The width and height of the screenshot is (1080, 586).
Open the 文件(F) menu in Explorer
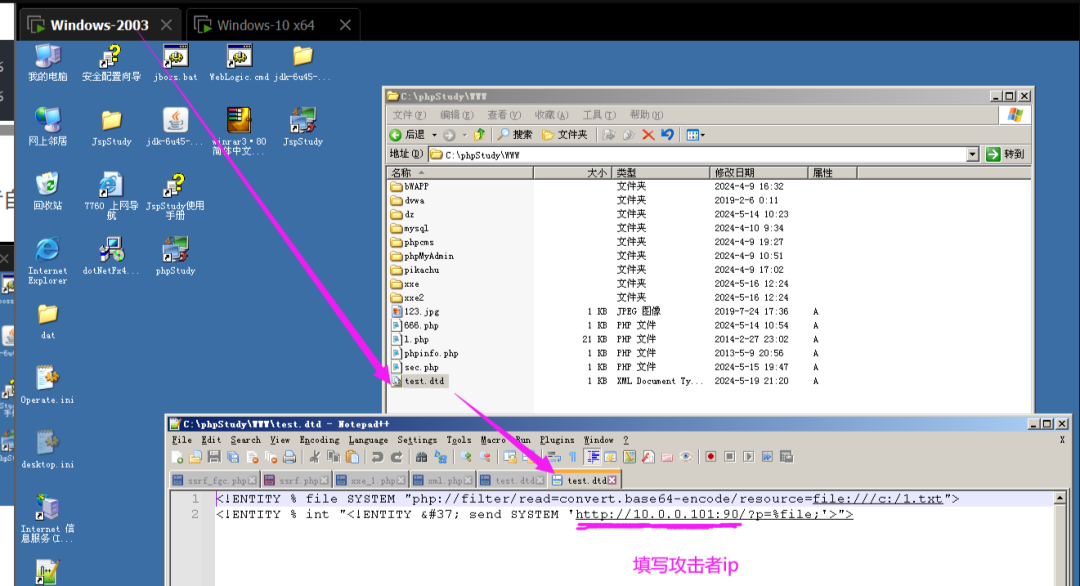point(409,115)
